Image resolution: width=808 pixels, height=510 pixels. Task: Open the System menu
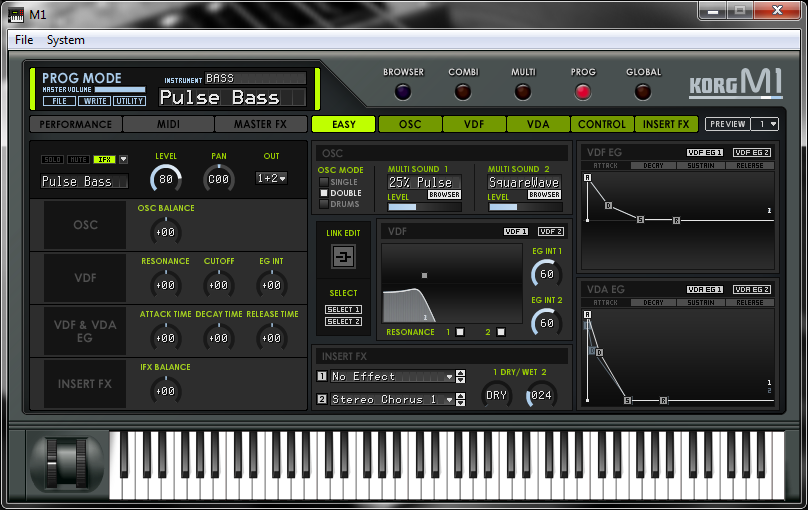pos(65,40)
